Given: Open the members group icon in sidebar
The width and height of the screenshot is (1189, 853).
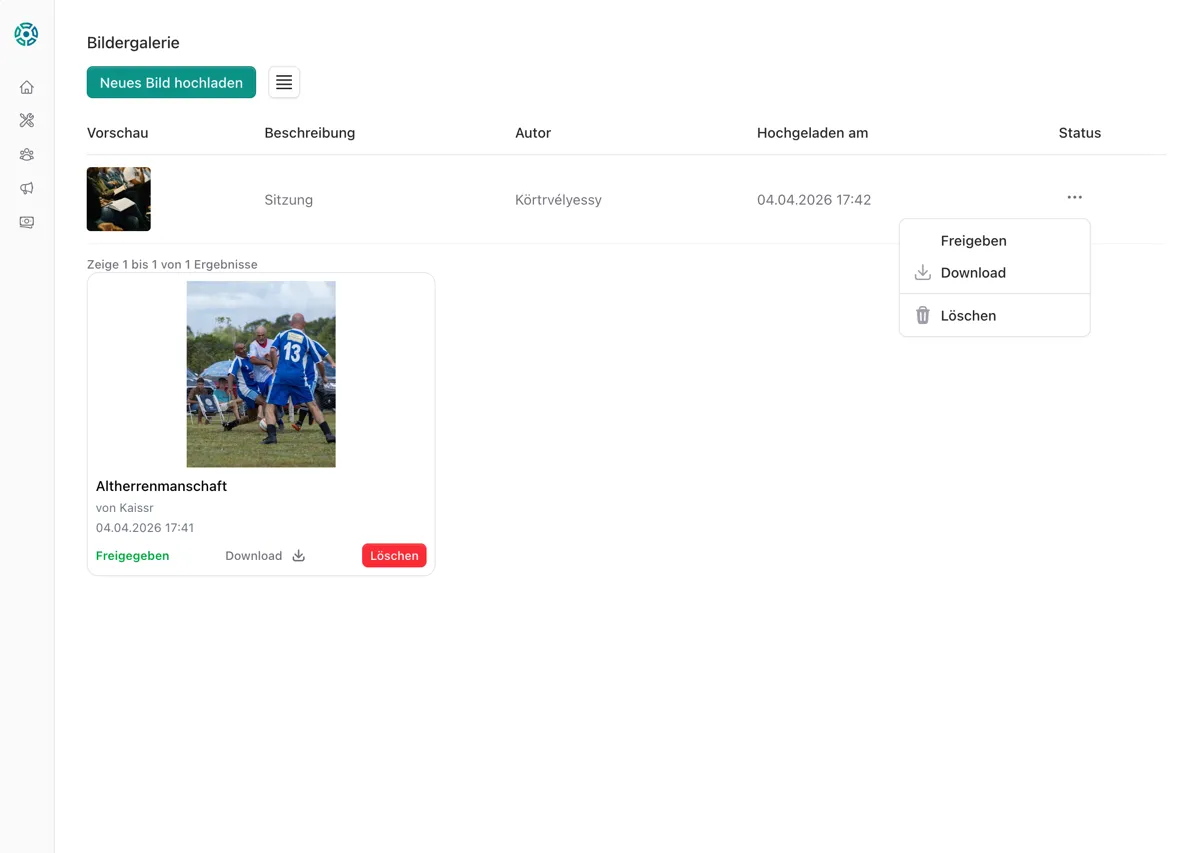Looking at the screenshot, I should [27, 155].
